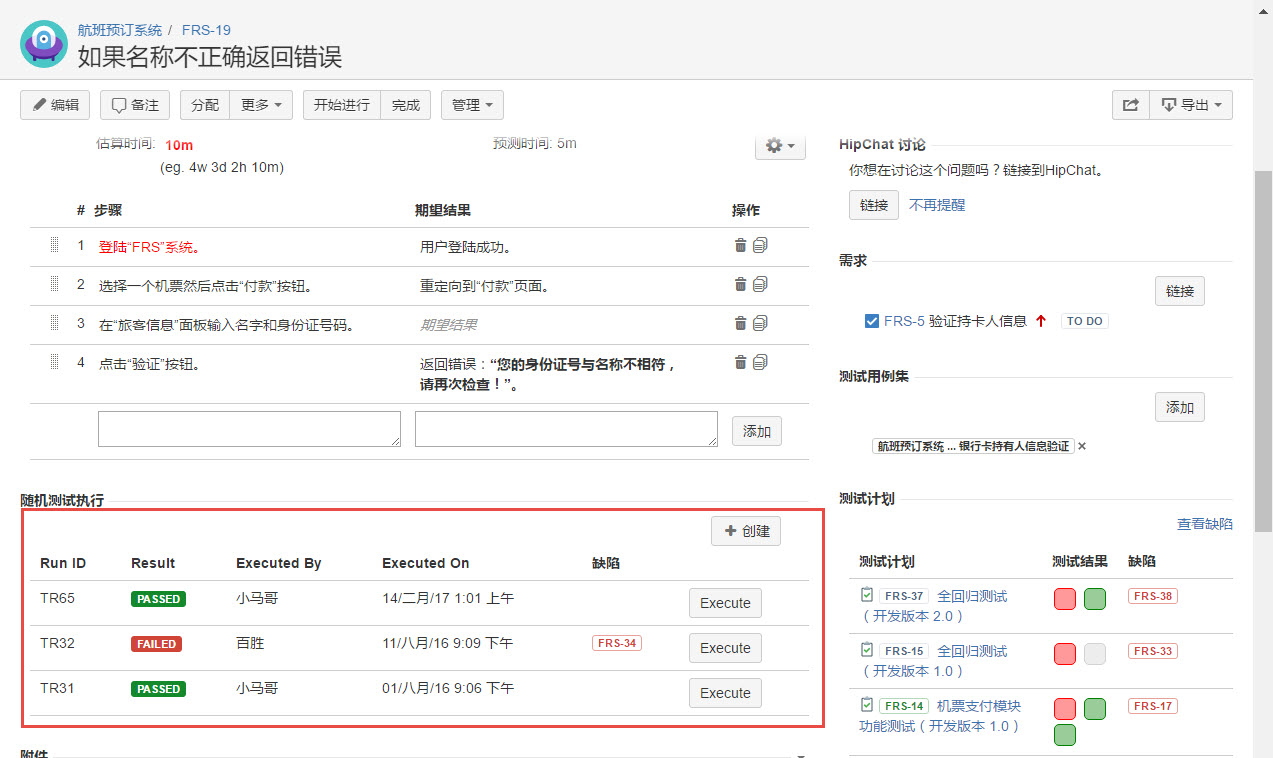Click the new expected result input
Viewport: 1273px width, 758px height.
click(x=566, y=429)
